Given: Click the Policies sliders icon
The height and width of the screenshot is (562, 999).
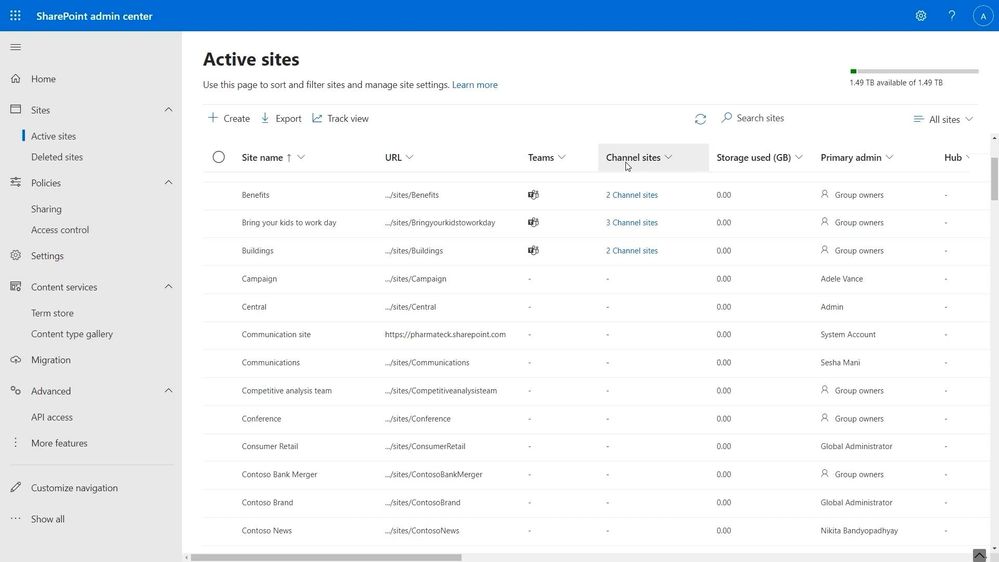Looking at the screenshot, I should [16, 182].
